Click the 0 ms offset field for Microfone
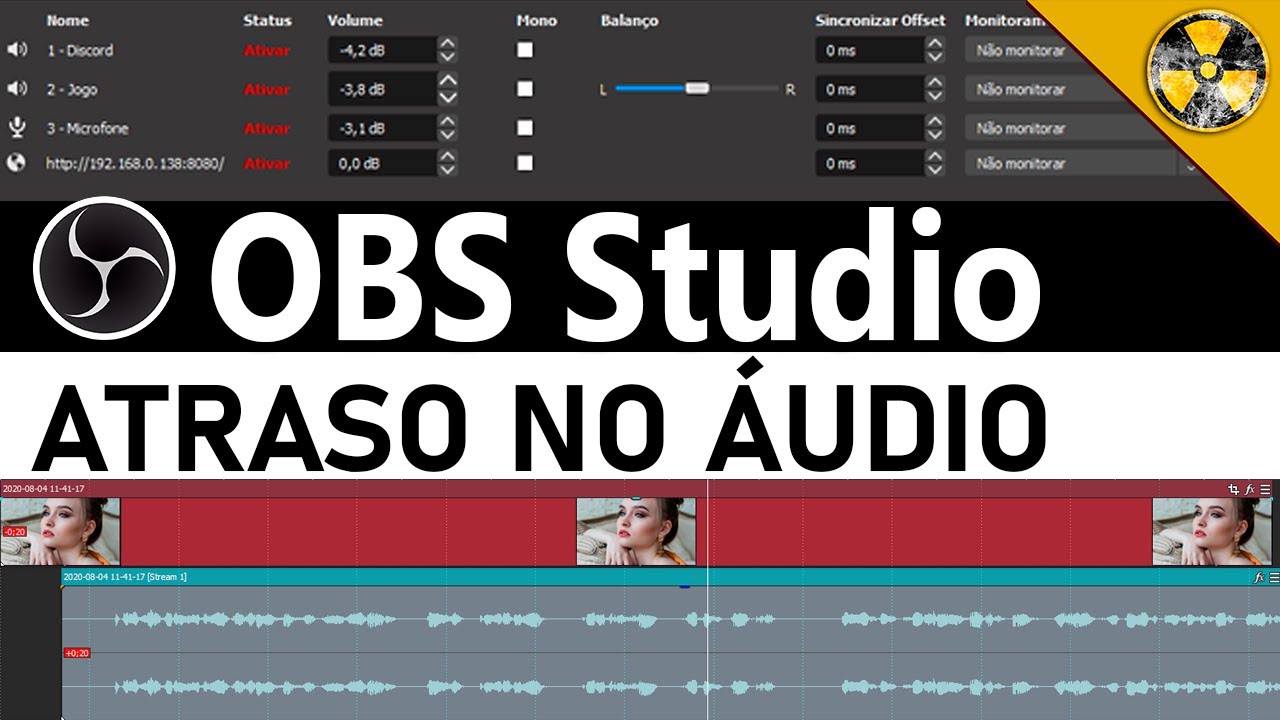Viewport: 1280px width, 720px height. (870, 128)
